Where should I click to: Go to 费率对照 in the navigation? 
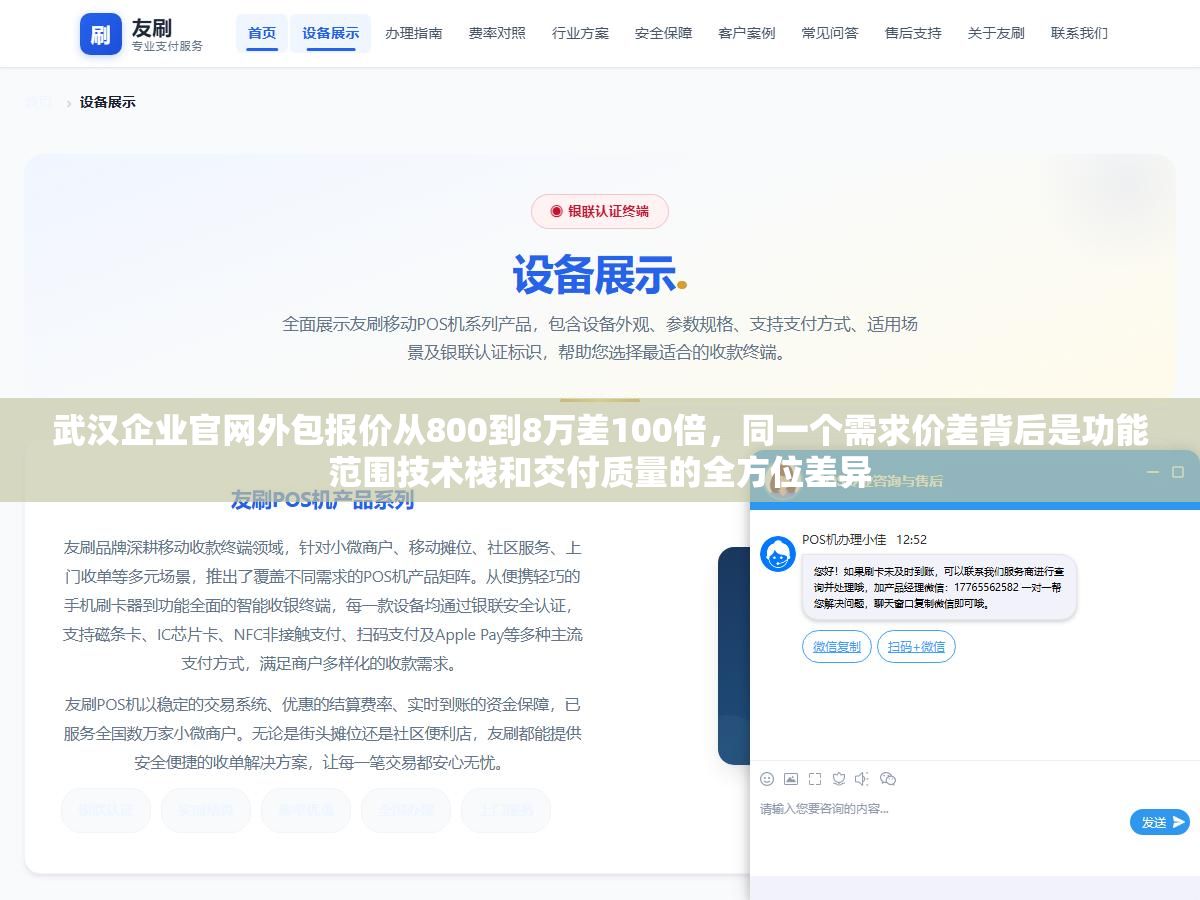click(497, 33)
